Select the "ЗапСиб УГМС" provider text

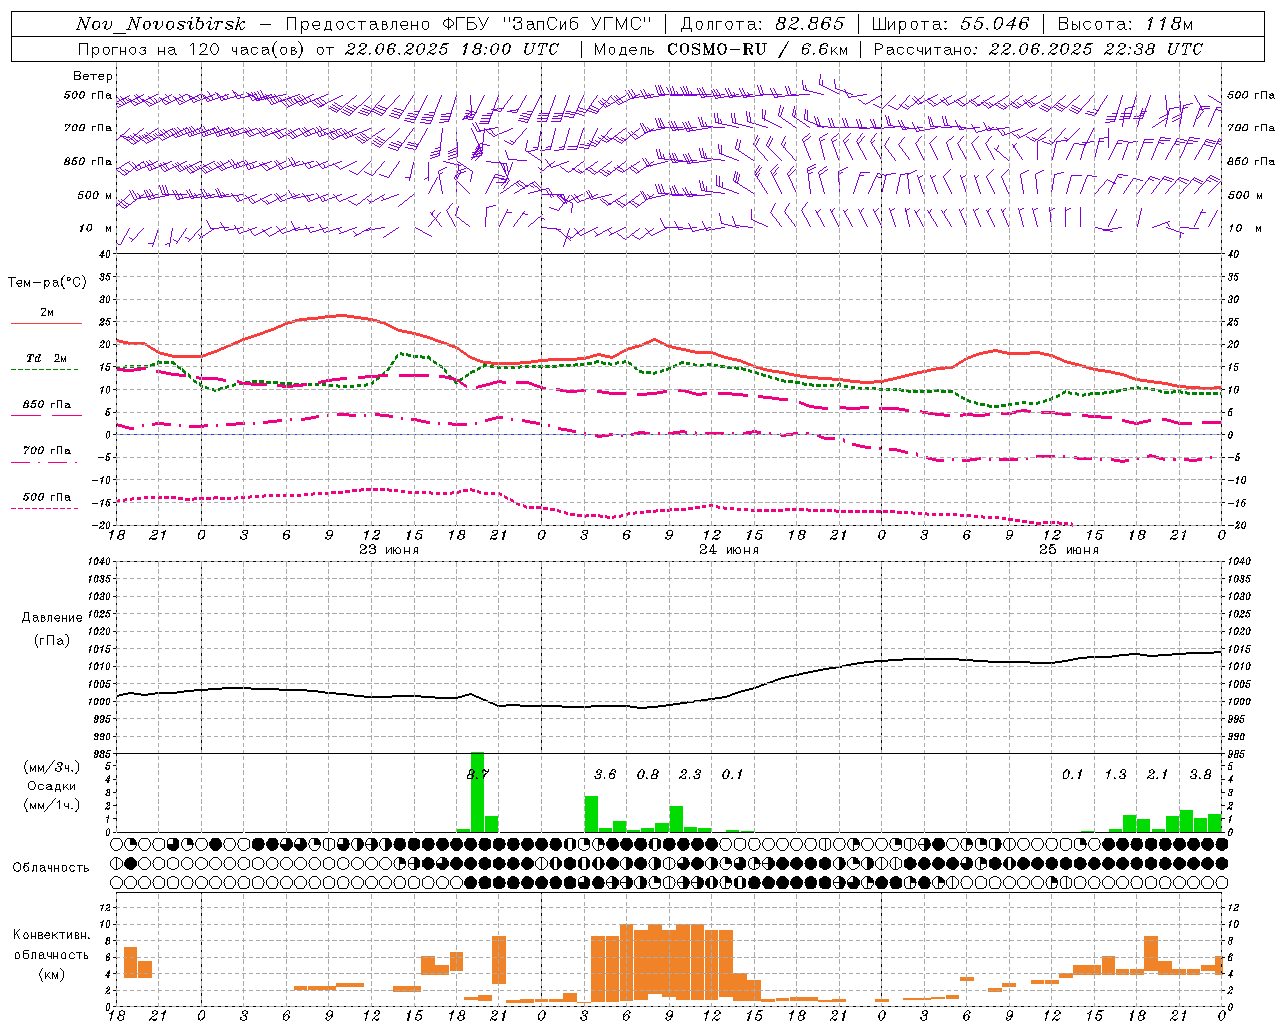pos(577,24)
